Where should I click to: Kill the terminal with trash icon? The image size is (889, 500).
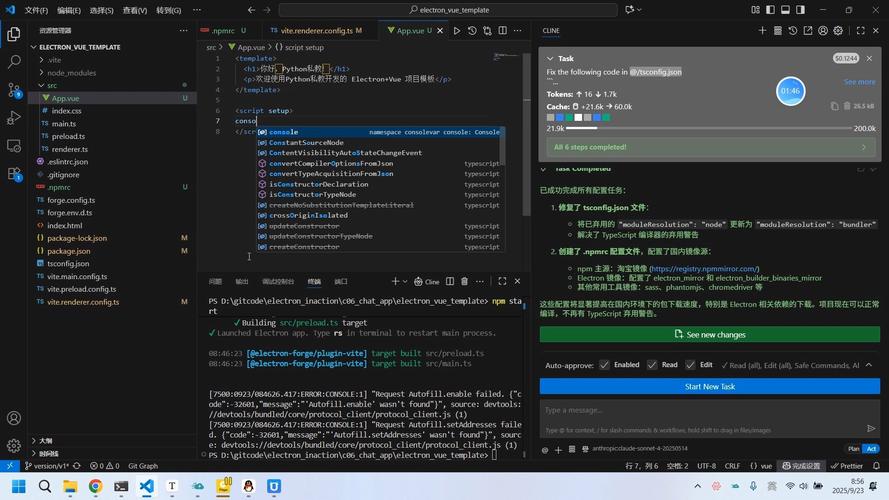(464, 281)
